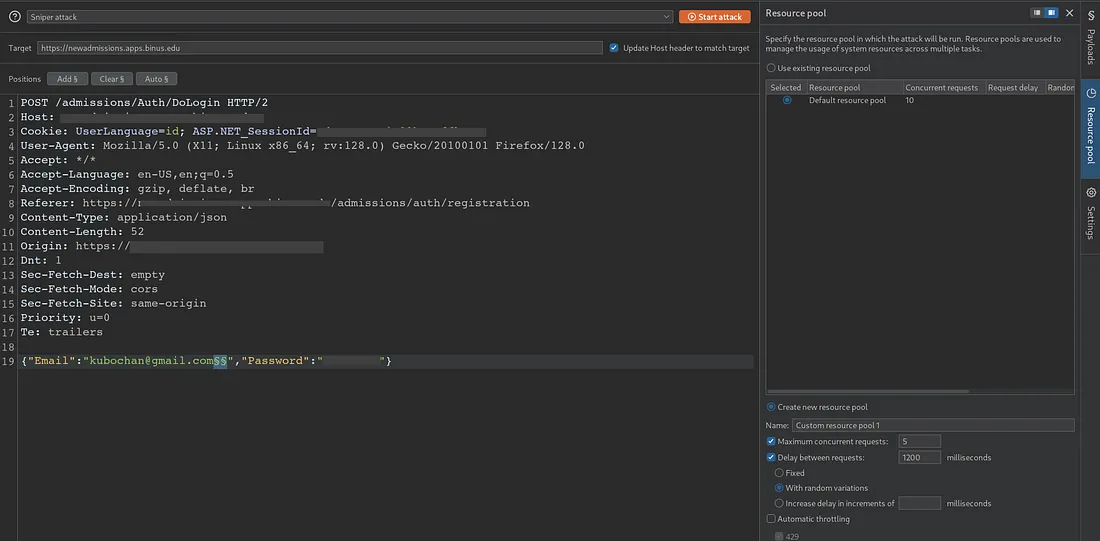Select the Resource pool side tab
Viewport: 1100px width, 541px height.
click(x=1090, y=128)
